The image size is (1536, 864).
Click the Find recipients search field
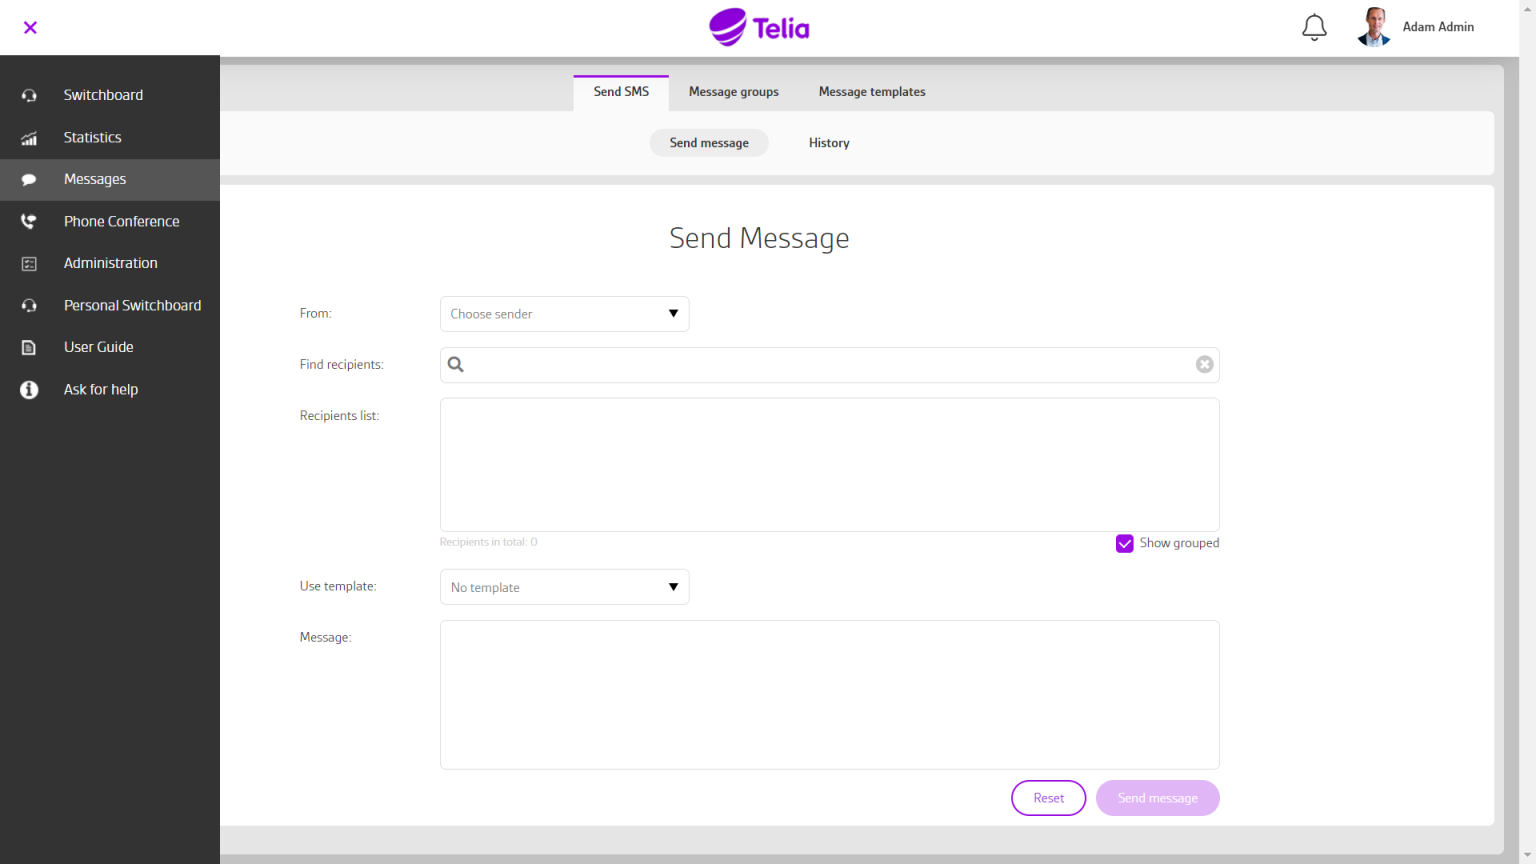click(x=800, y=364)
